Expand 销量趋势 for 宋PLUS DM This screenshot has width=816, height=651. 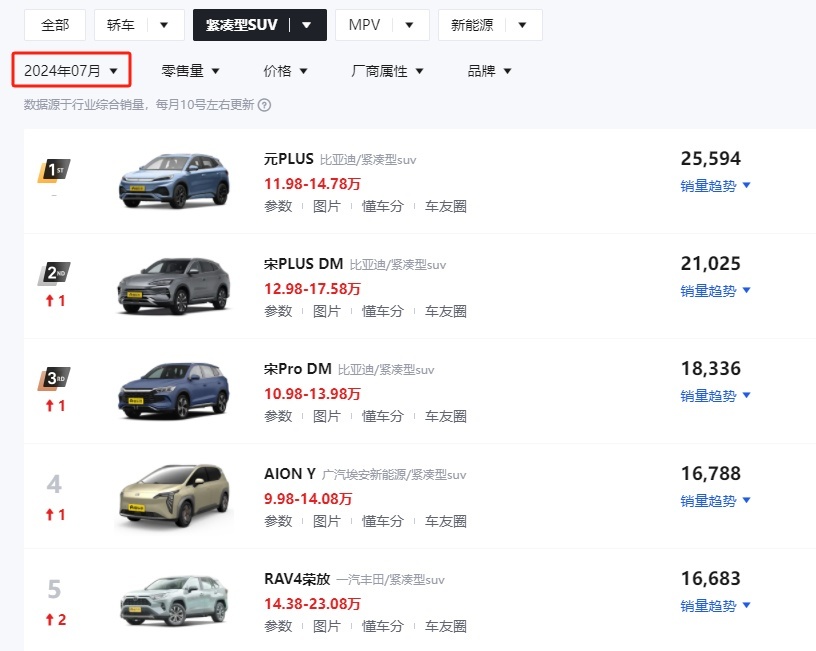[x=715, y=291]
